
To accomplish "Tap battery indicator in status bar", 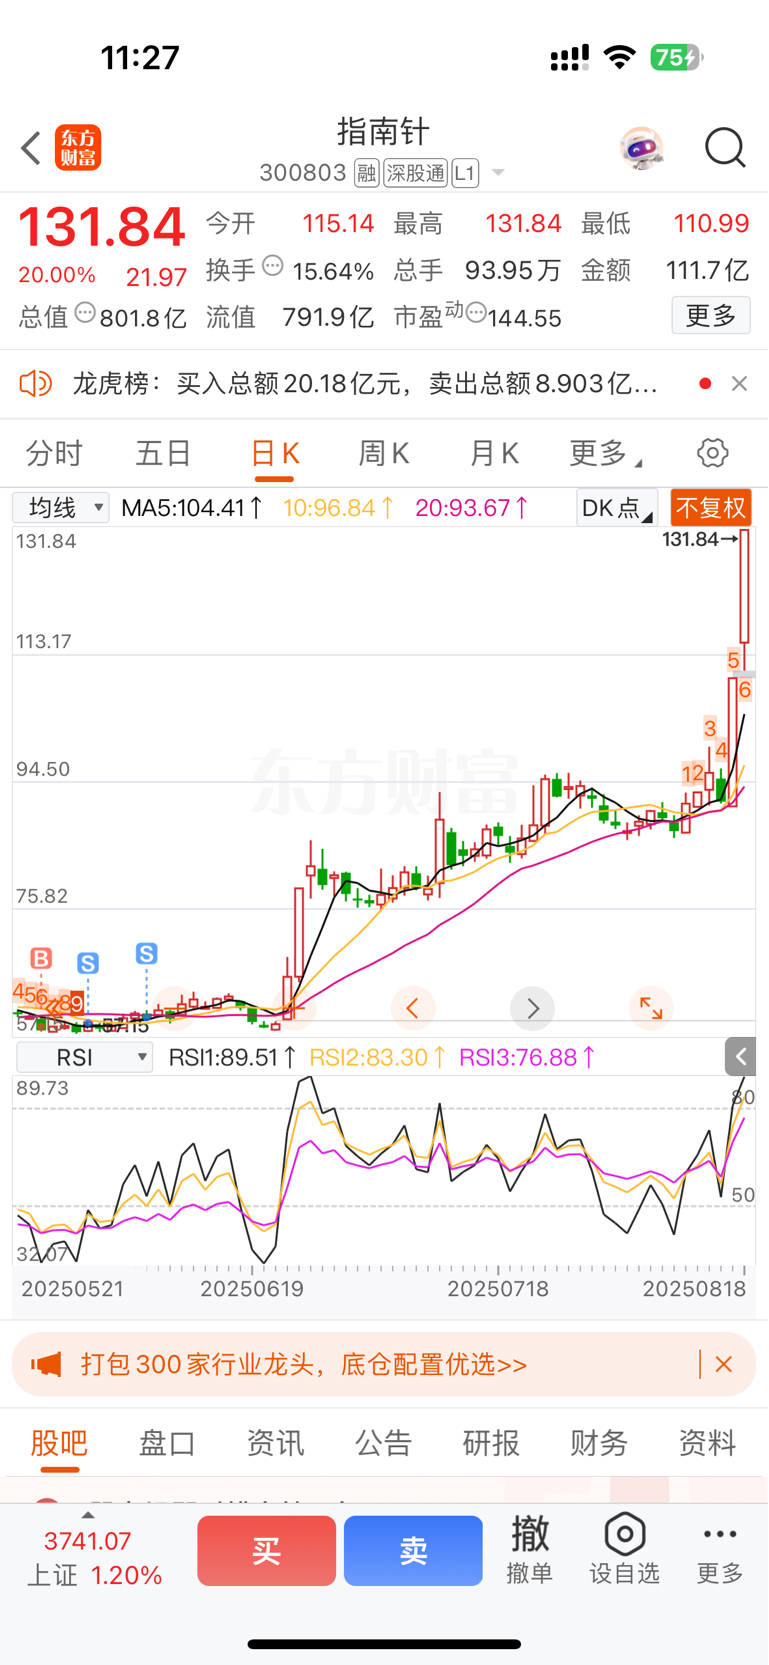I will tap(677, 58).
